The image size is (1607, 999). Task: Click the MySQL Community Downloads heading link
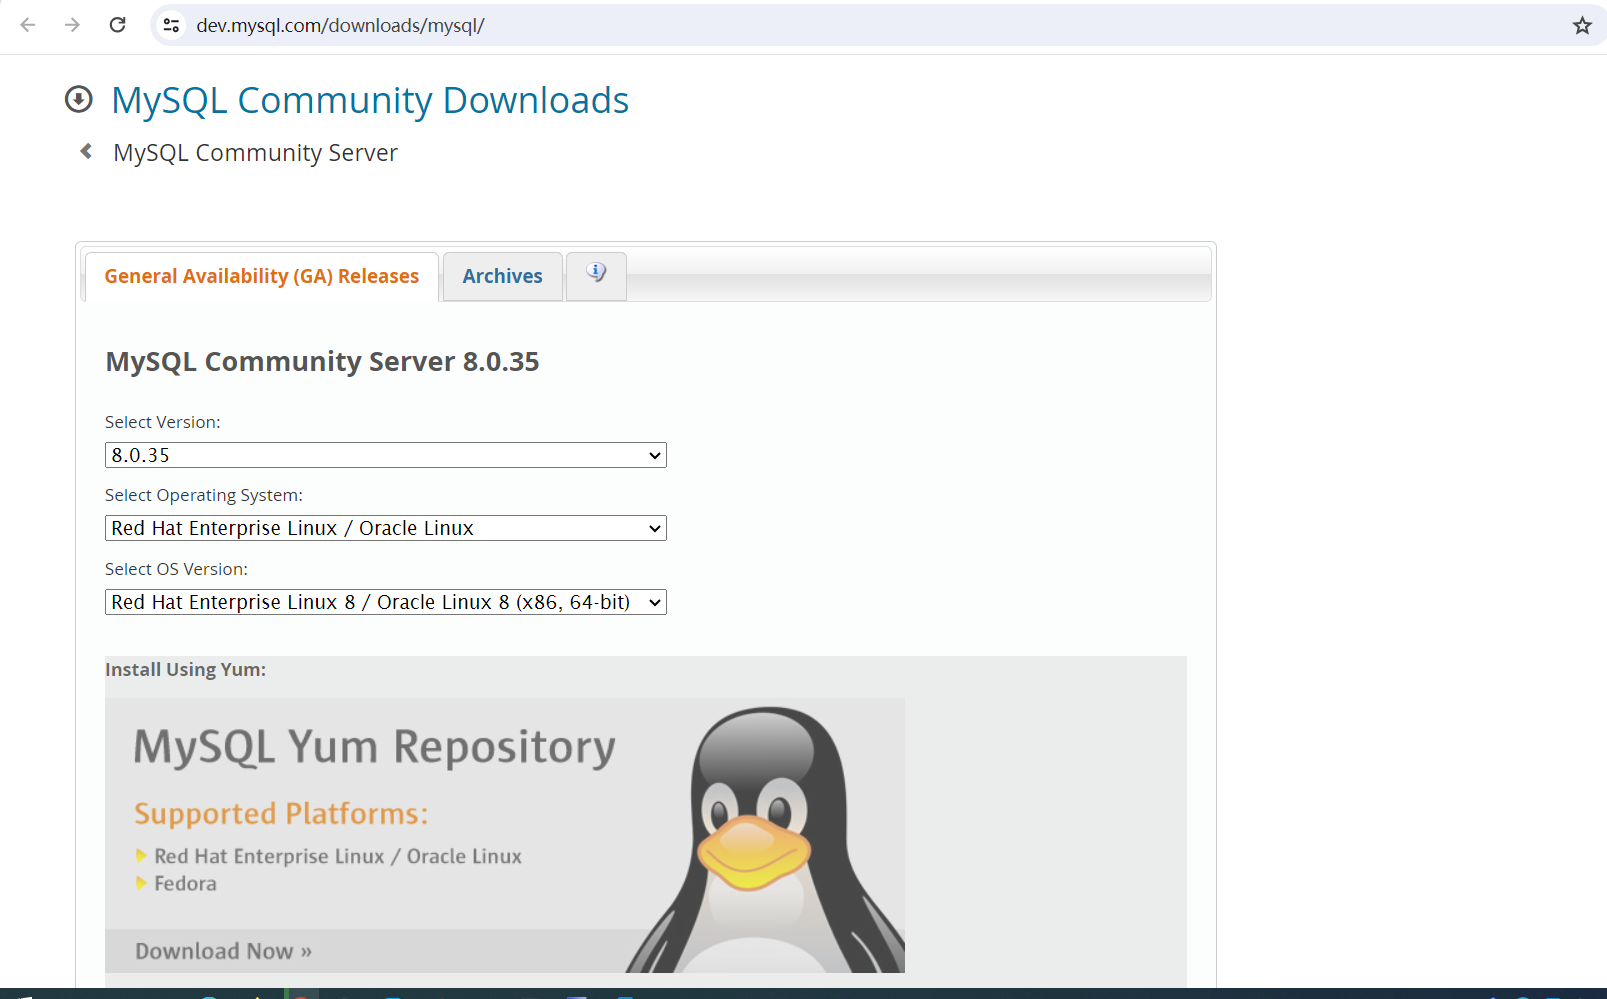tap(370, 100)
